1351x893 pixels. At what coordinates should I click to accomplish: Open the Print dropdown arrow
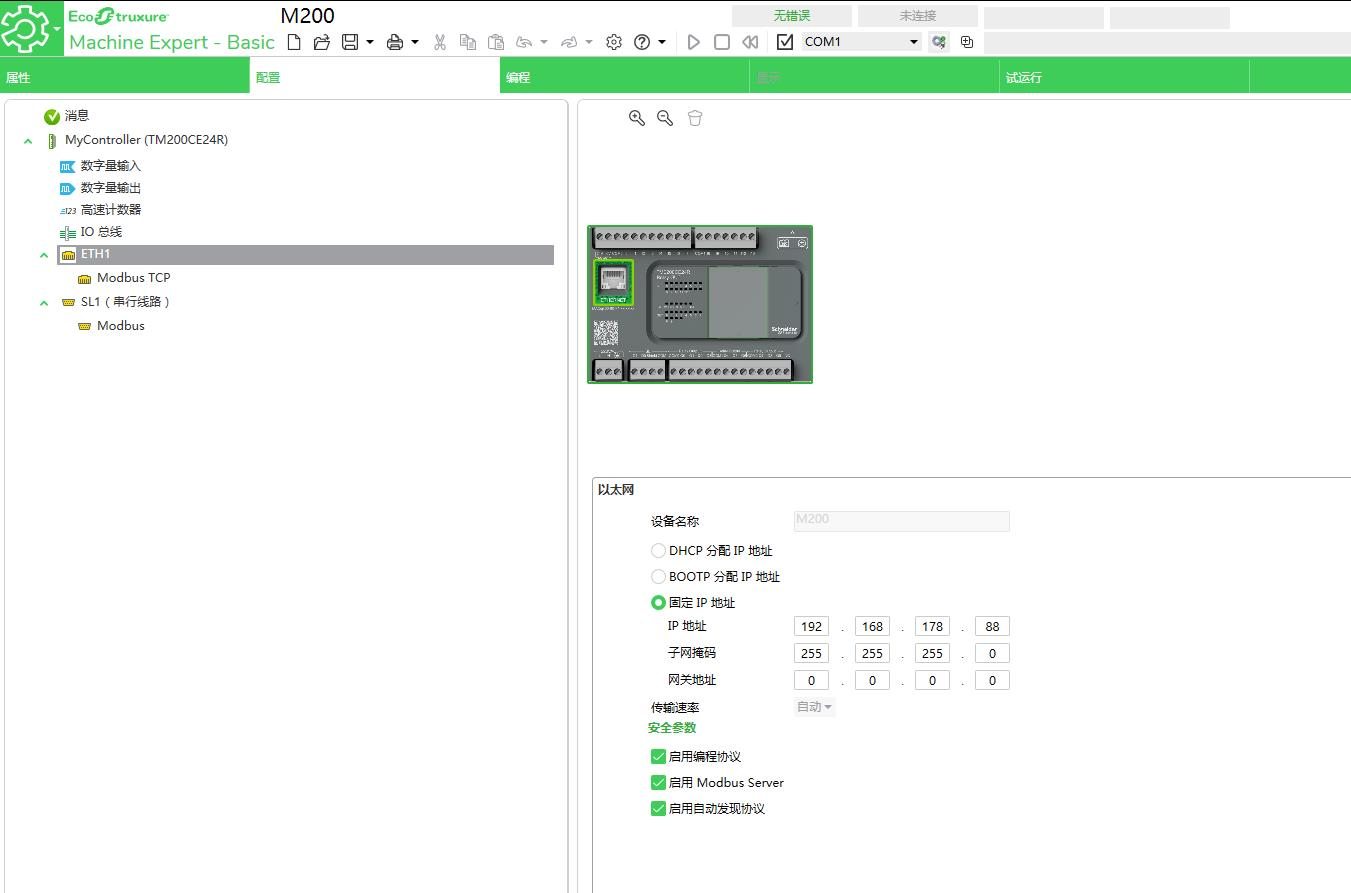click(415, 42)
